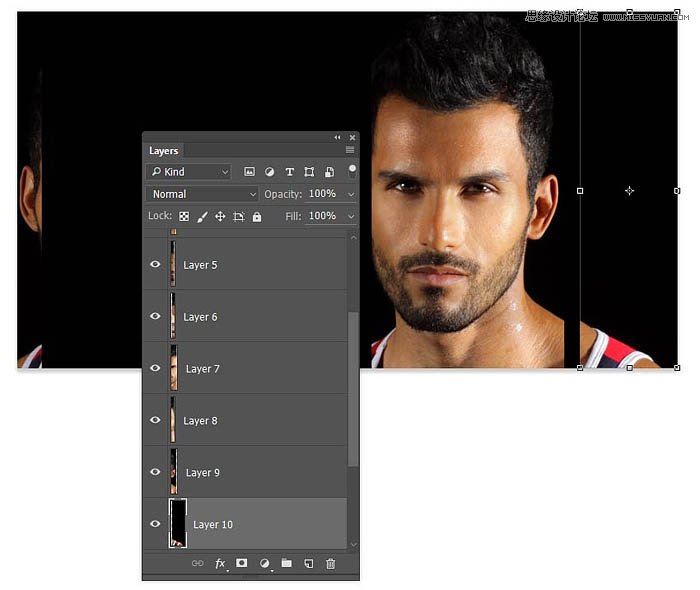The height and width of the screenshot is (590, 700).
Task: Open the fx layer style menu
Action: 220,564
